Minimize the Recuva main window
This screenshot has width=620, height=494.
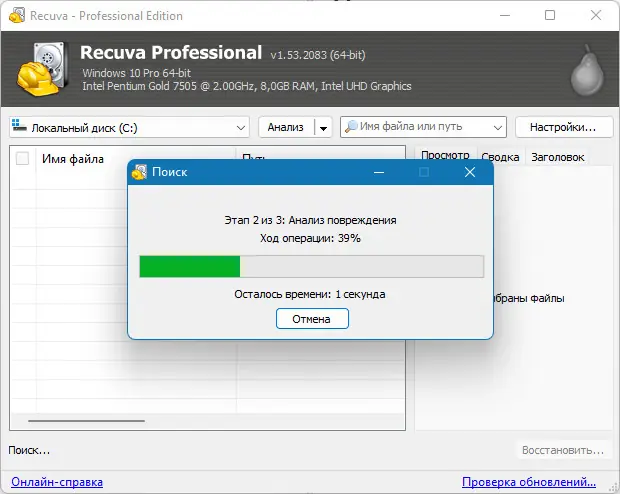coord(505,15)
